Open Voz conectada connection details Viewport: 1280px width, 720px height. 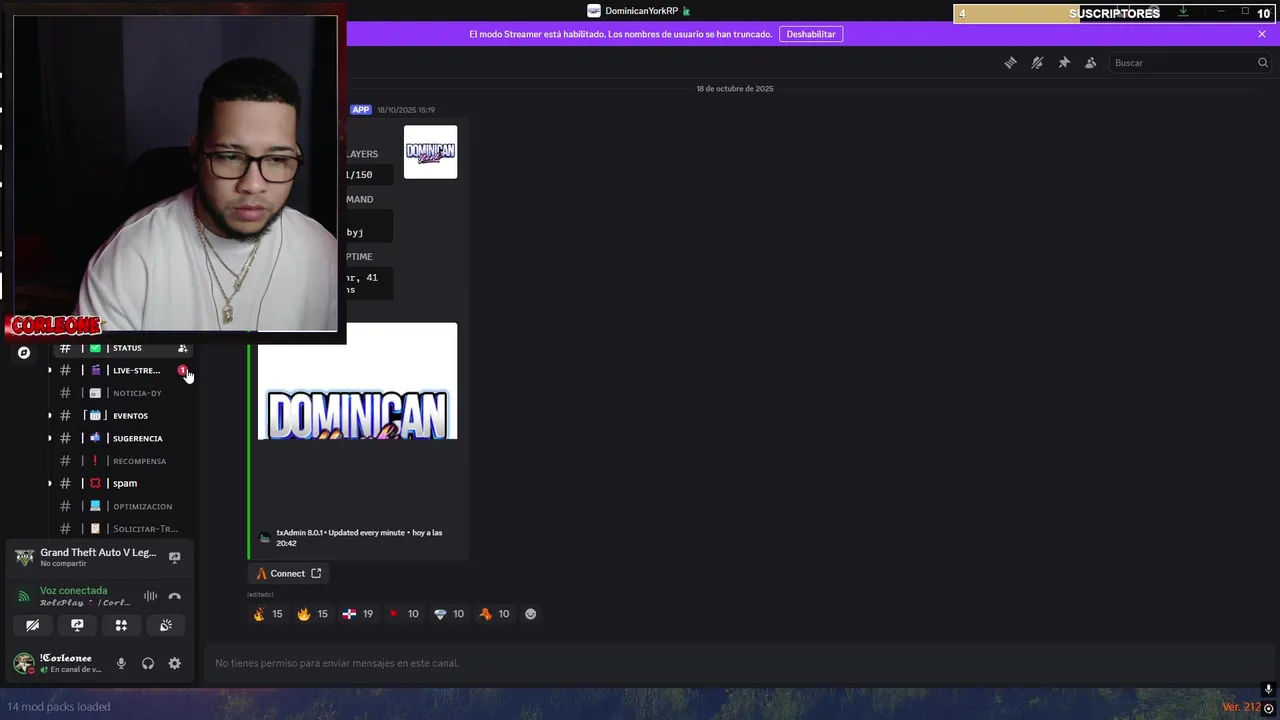[x=73, y=590]
